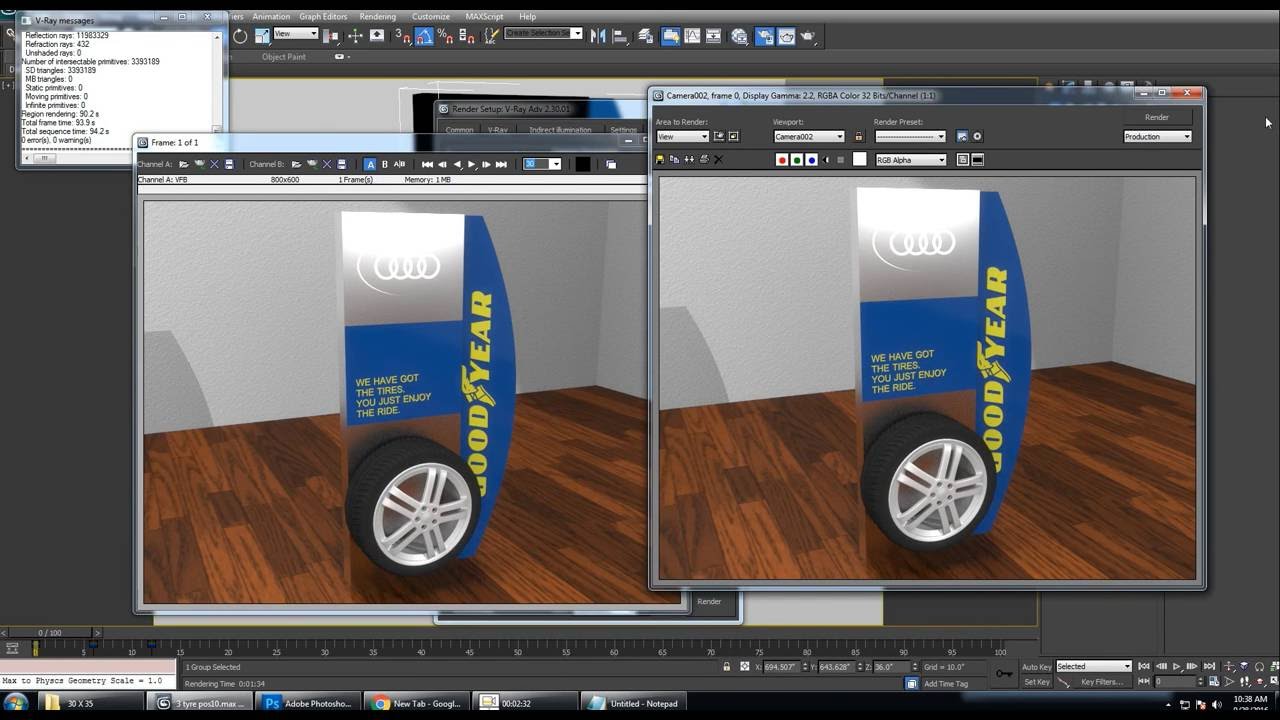Toggle Channel A display button
The height and width of the screenshot is (720, 1280).
pyautogui.click(x=370, y=164)
